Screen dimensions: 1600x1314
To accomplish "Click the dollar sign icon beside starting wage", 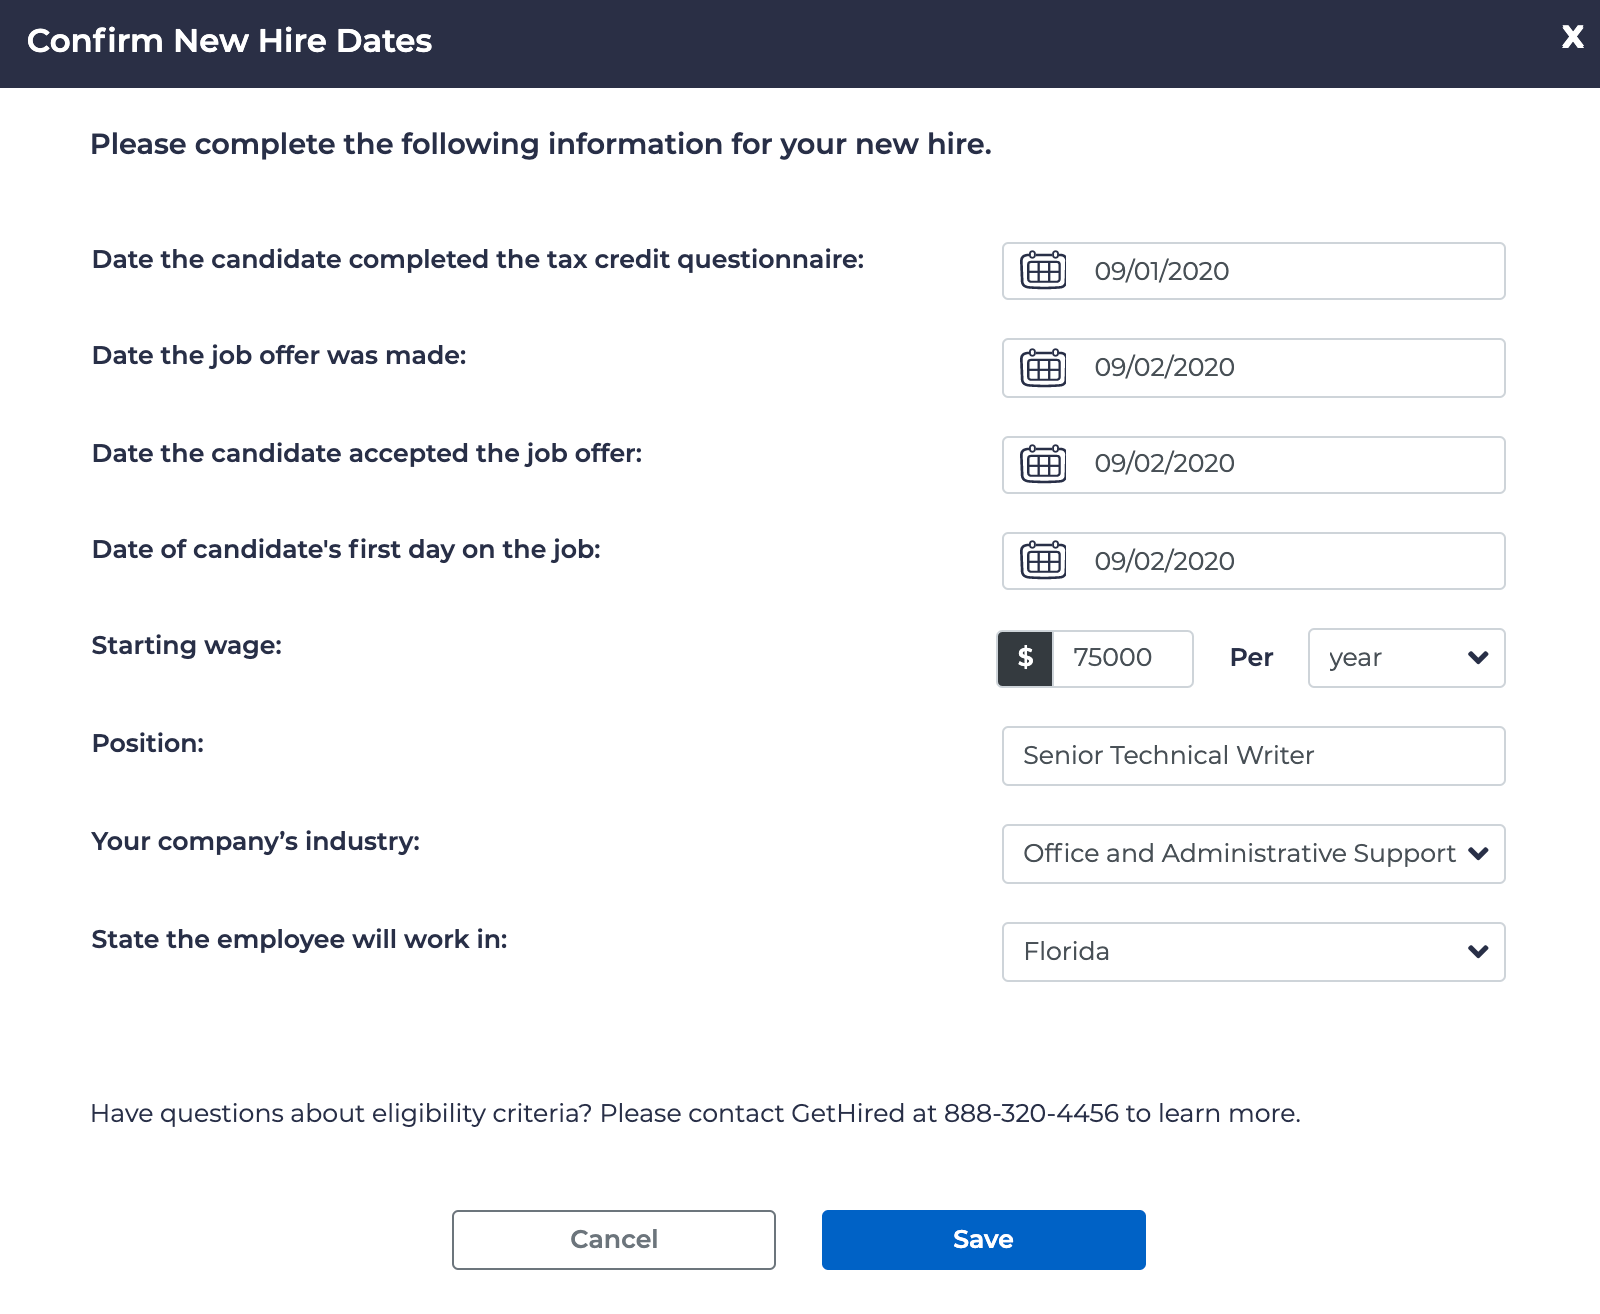I will click(x=1025, y=658).
